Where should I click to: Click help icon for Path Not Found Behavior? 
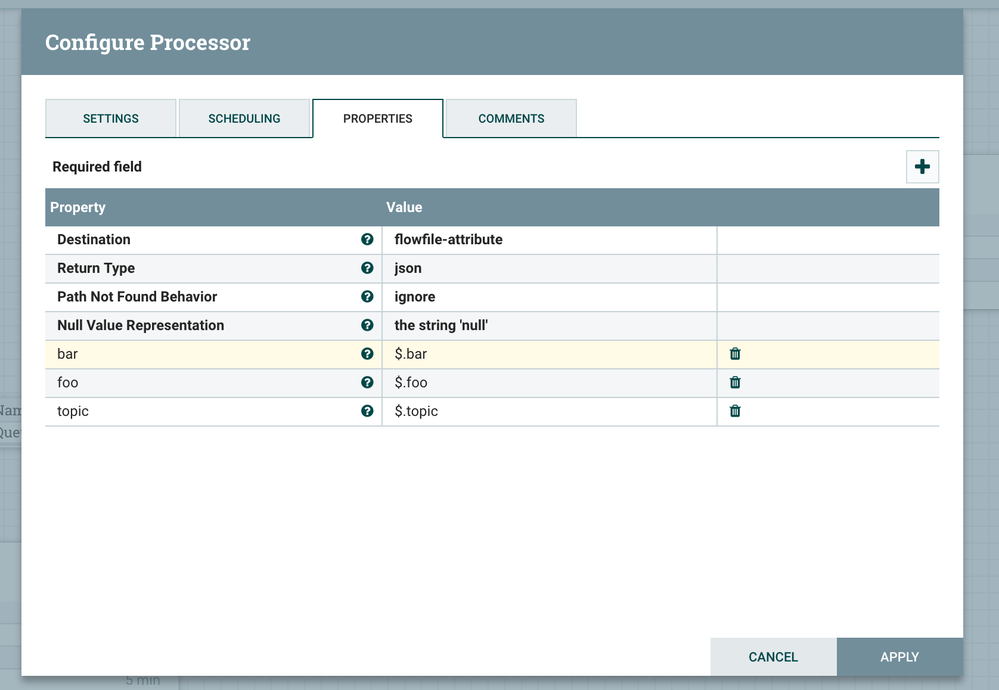[367, 297]
